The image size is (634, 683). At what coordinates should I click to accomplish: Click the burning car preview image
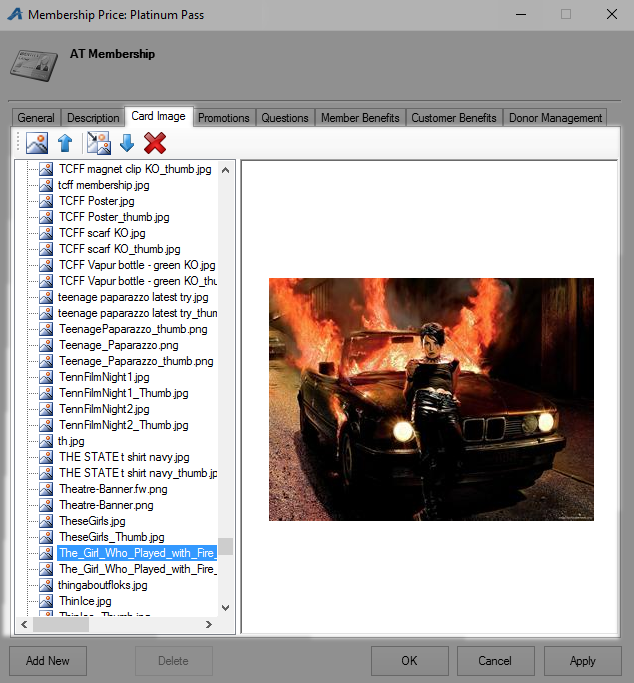point(431,399)
